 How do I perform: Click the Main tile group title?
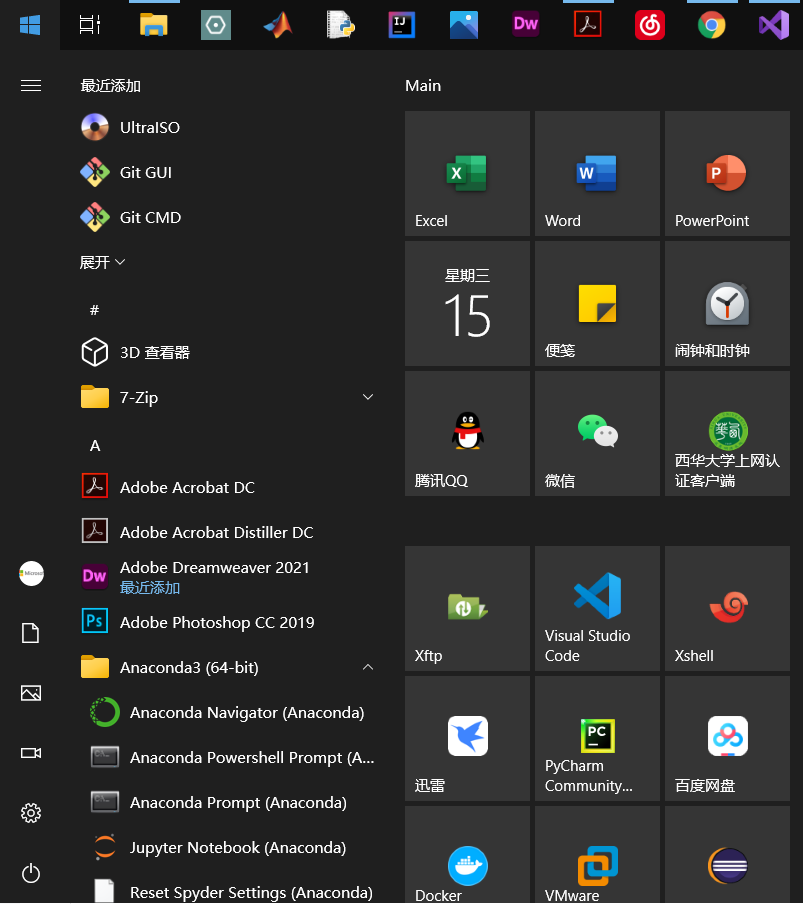pyautogui.click(x=423, y=86)
